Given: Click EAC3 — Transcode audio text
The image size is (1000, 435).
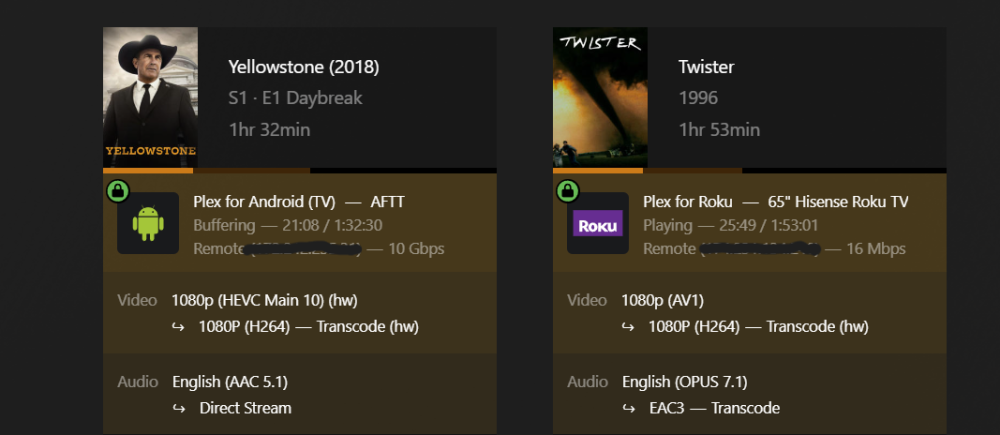Looking at the screenshot, I should point(714,408).
